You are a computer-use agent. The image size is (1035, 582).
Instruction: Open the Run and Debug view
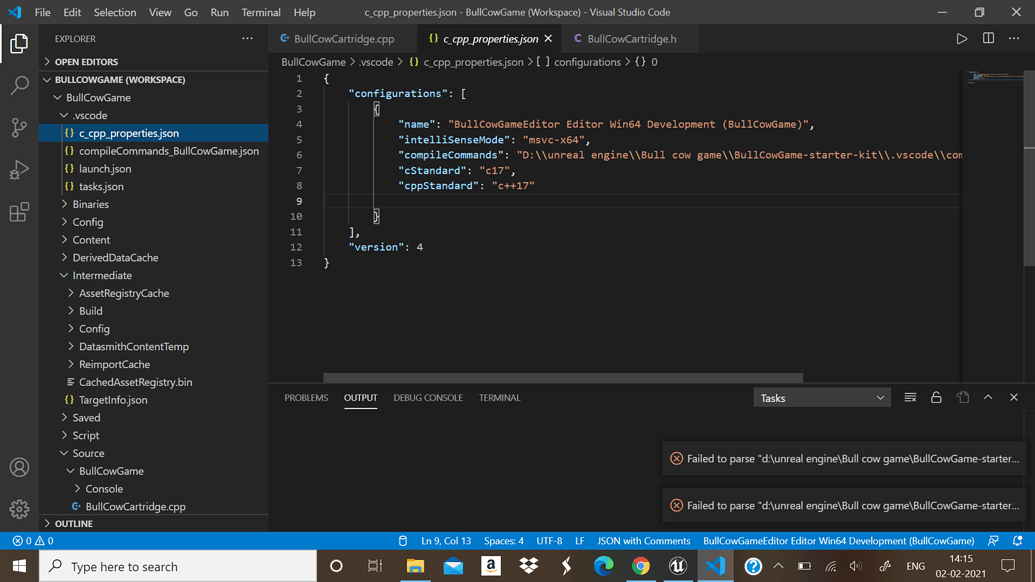18,169
